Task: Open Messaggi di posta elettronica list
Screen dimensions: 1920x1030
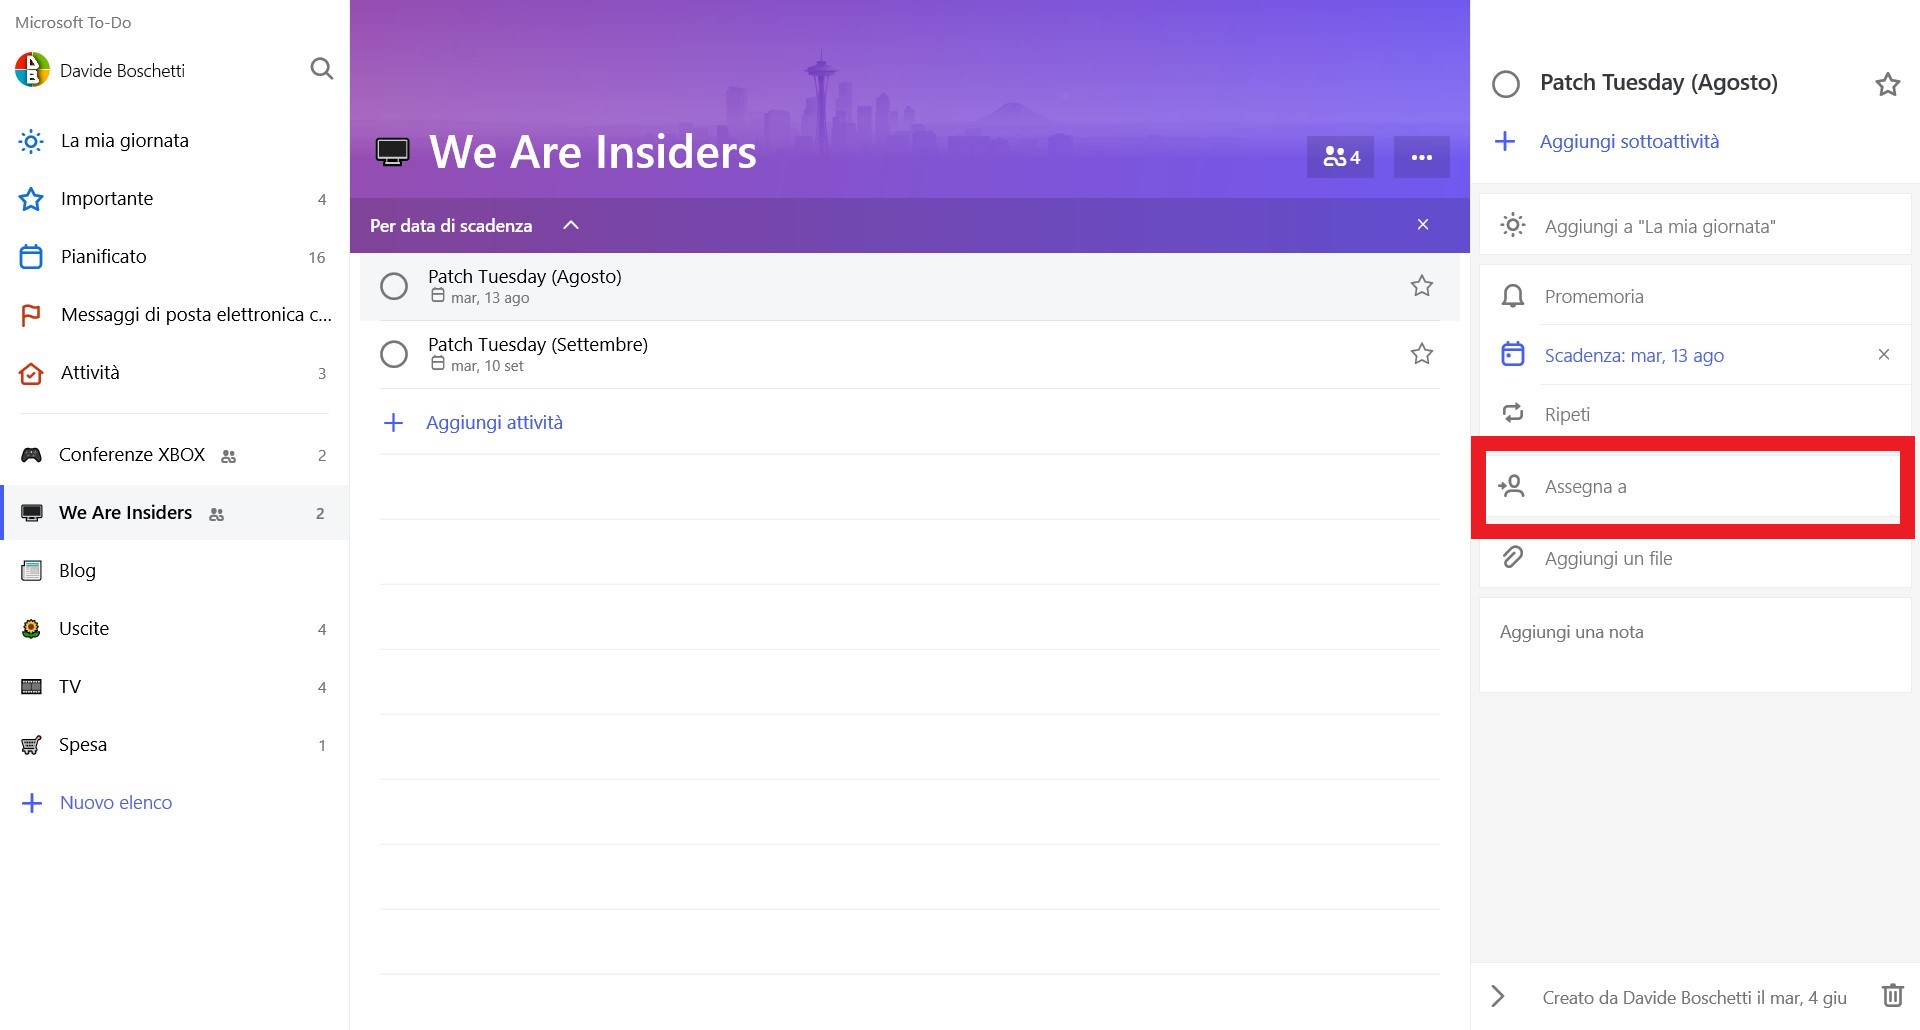Action: [x=174, y=315]
